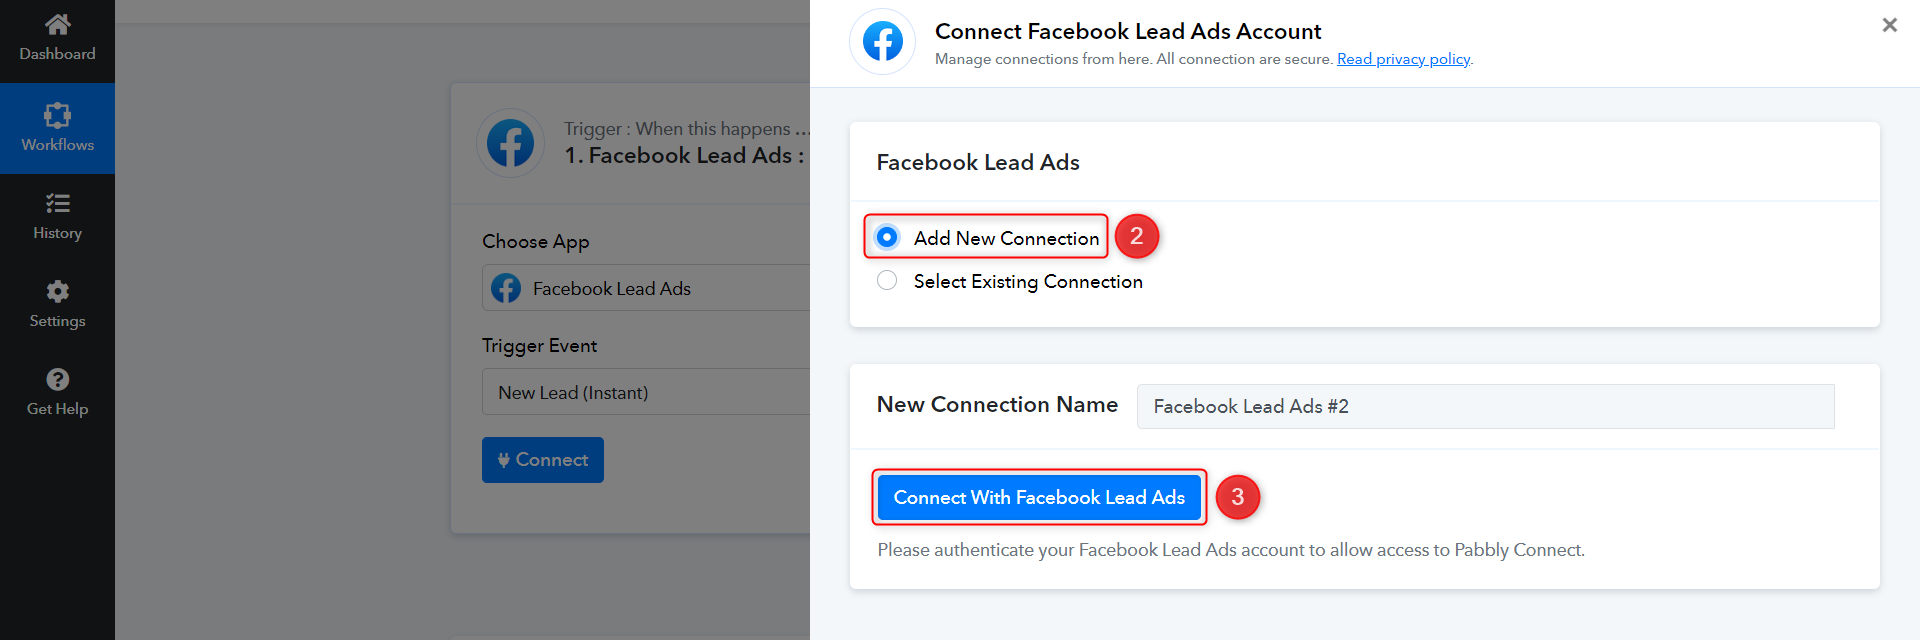The height and width of the screenshot is (640, 1920).
Task: Click the History label in sidebar
Action: pos(58,233)
